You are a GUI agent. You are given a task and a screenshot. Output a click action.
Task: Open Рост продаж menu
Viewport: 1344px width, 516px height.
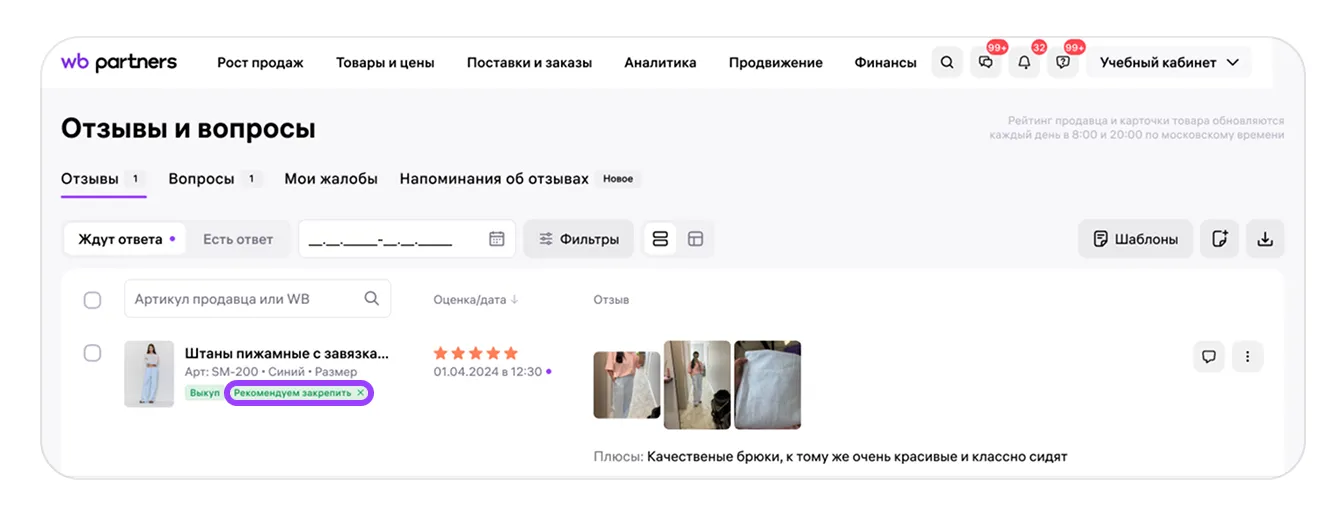pos(260,62)
